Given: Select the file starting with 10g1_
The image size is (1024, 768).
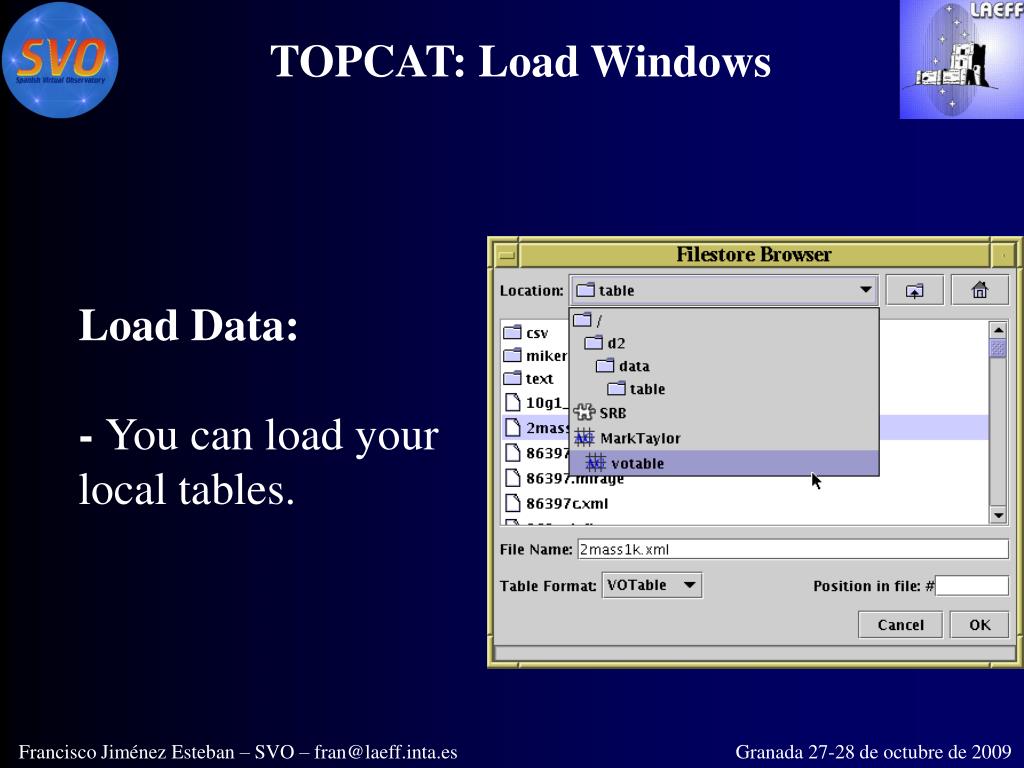Looking at the screenshot, I should pyautogui.click(x=535, y=403).
